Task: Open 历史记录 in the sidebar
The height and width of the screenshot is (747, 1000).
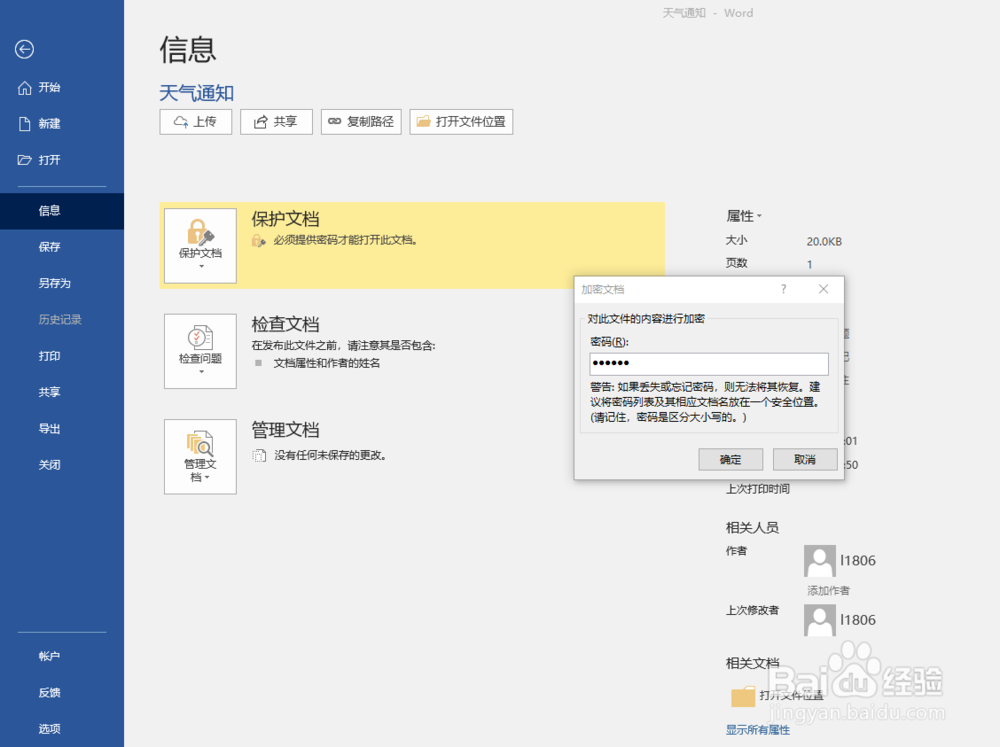Action: [62, 320]
